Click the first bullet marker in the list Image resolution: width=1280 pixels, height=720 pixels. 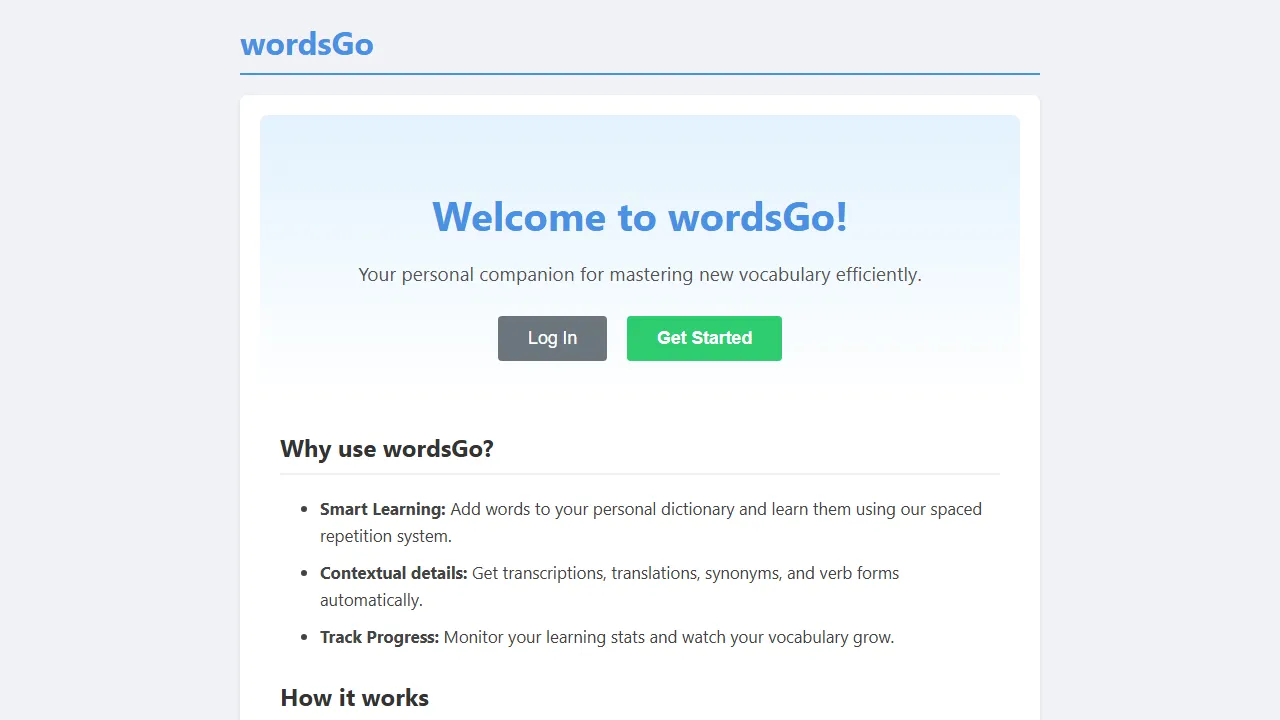[x=304, y=509]
